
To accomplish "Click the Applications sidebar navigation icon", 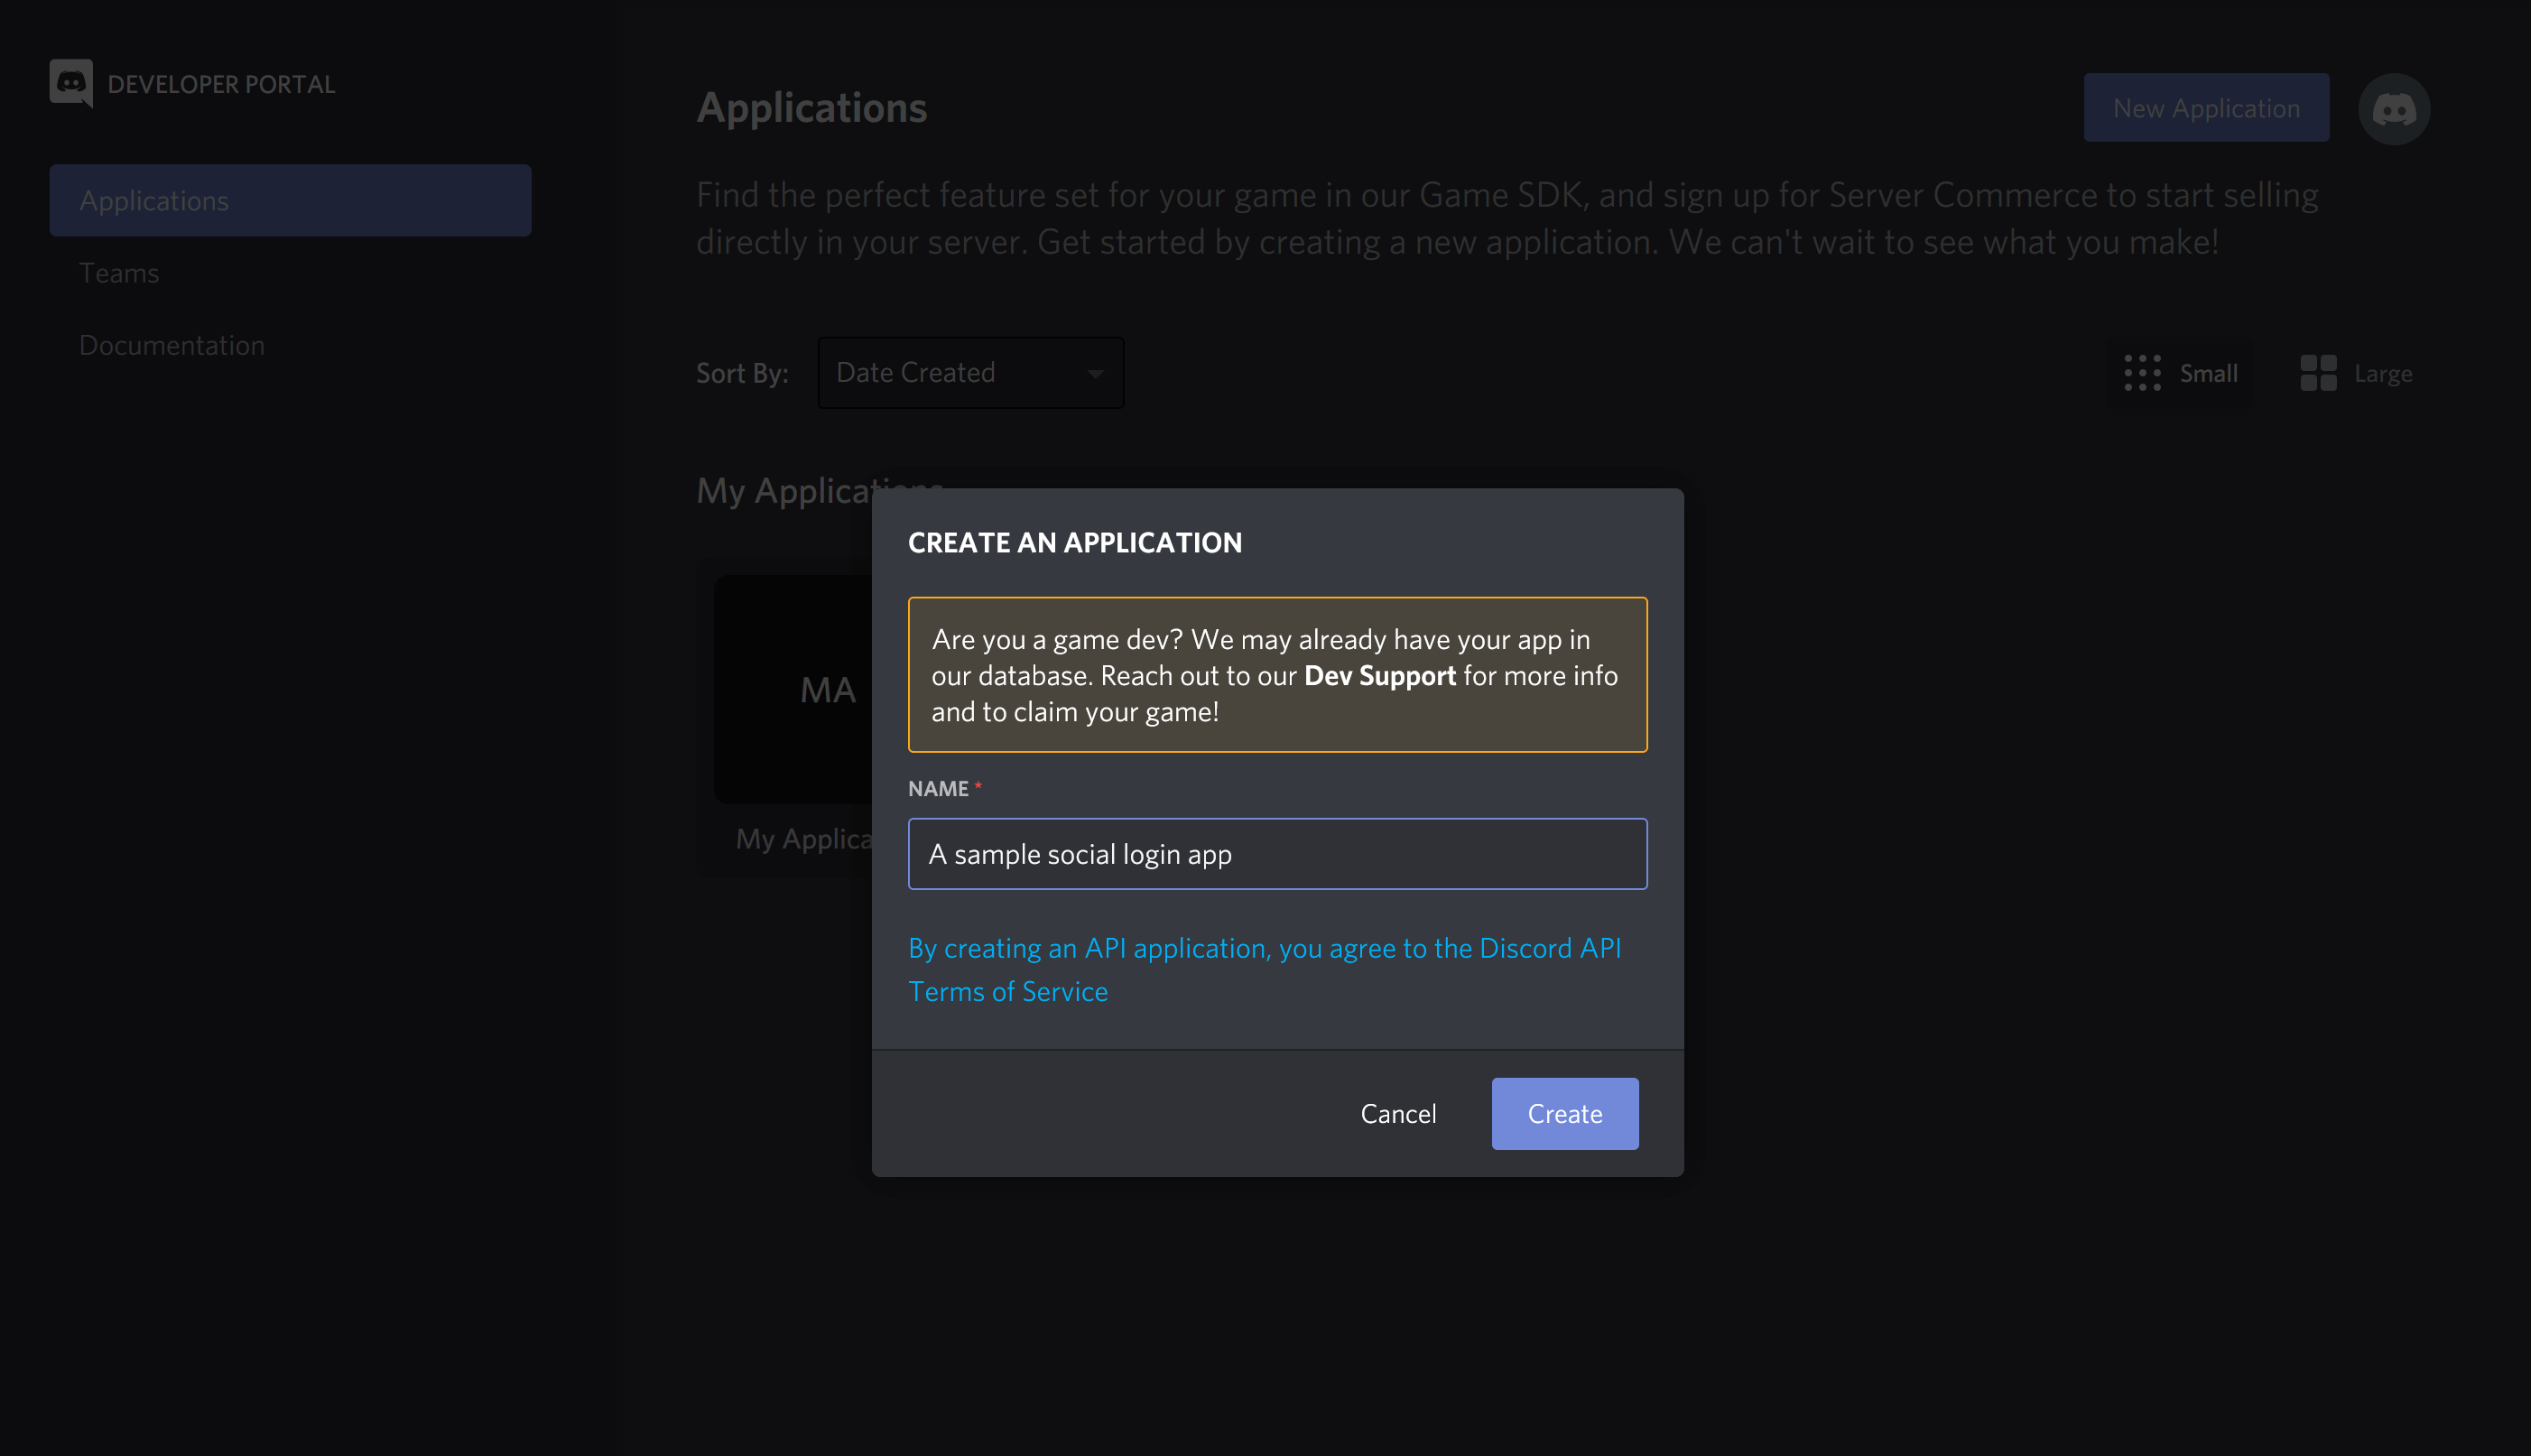I will click(x=289, y=199).
